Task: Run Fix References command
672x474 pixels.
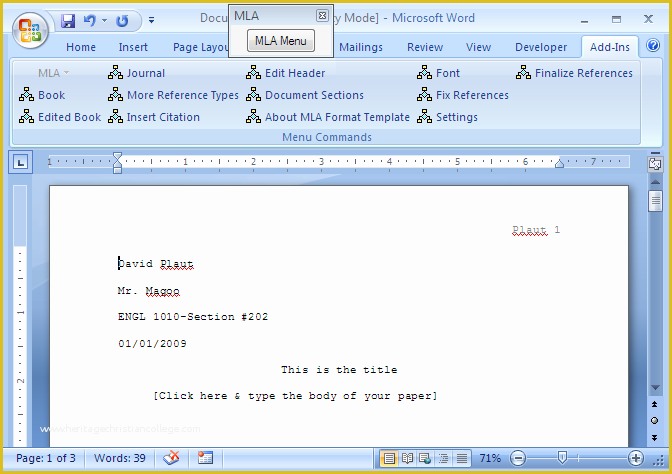Action: pos(463,95)
